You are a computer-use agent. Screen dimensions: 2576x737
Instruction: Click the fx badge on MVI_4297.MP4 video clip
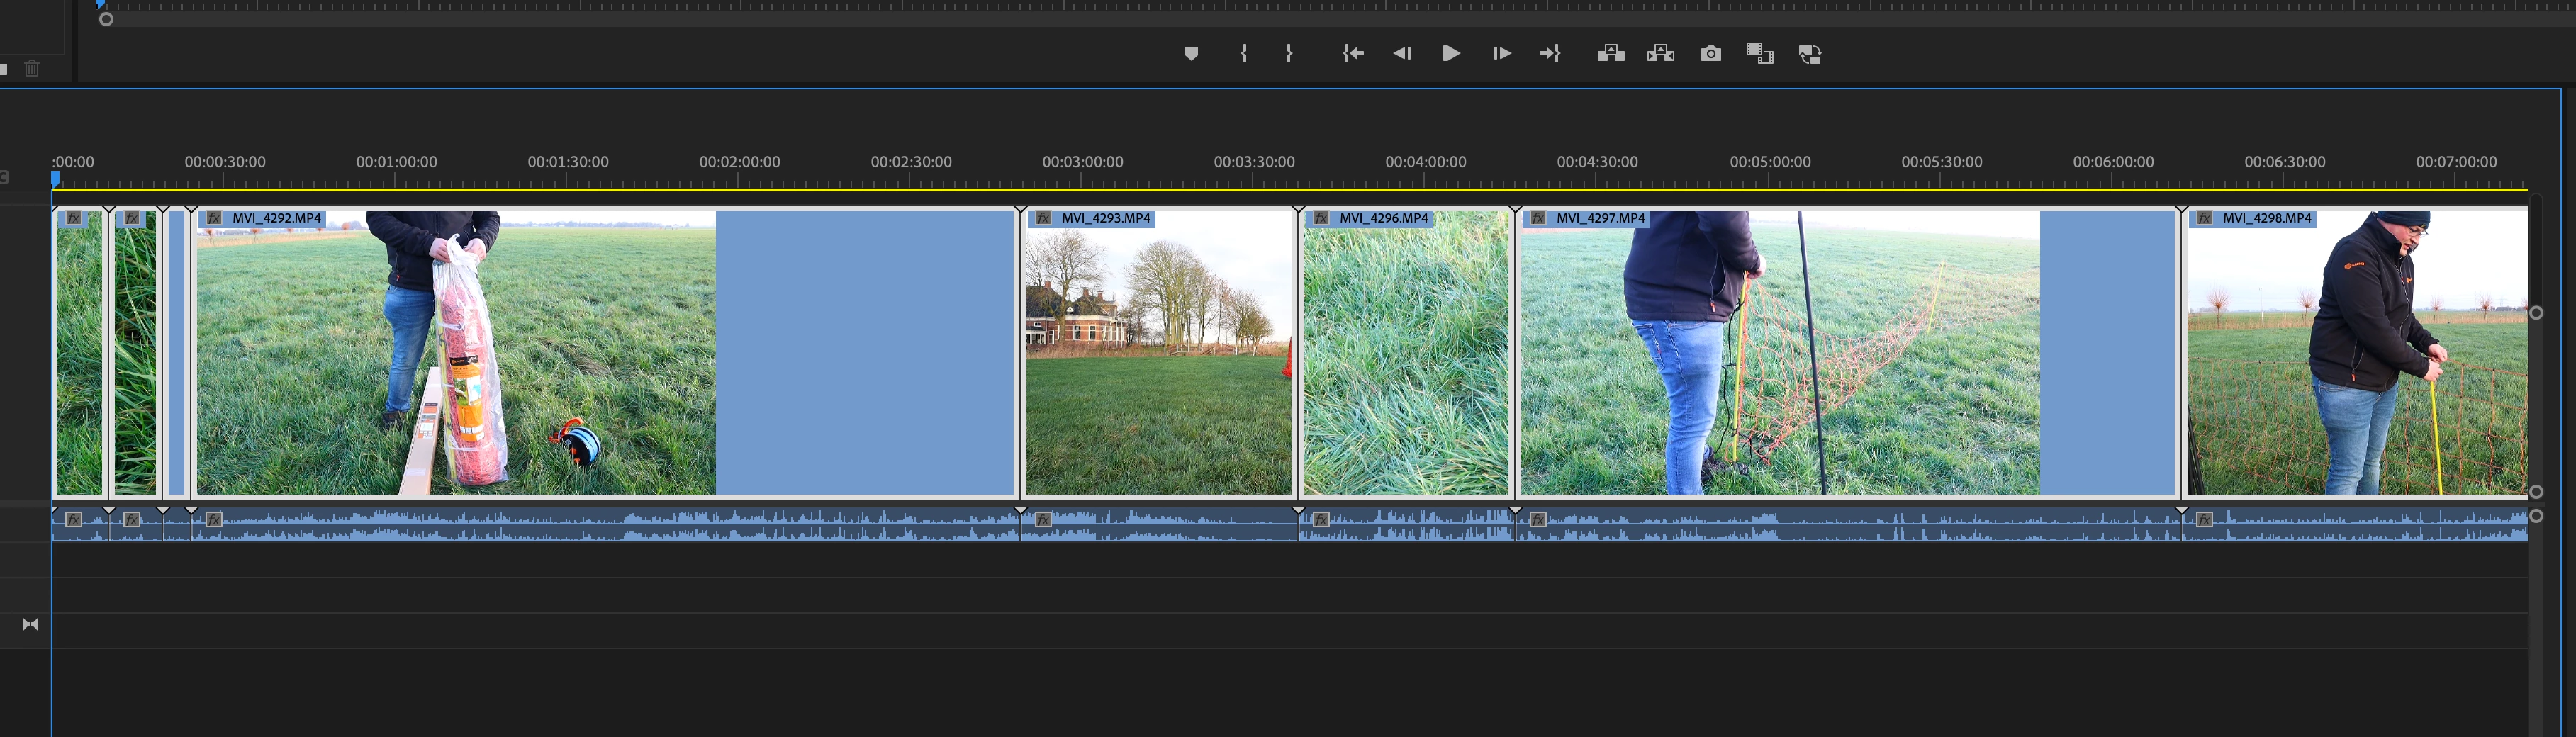tap(1538, 218)
